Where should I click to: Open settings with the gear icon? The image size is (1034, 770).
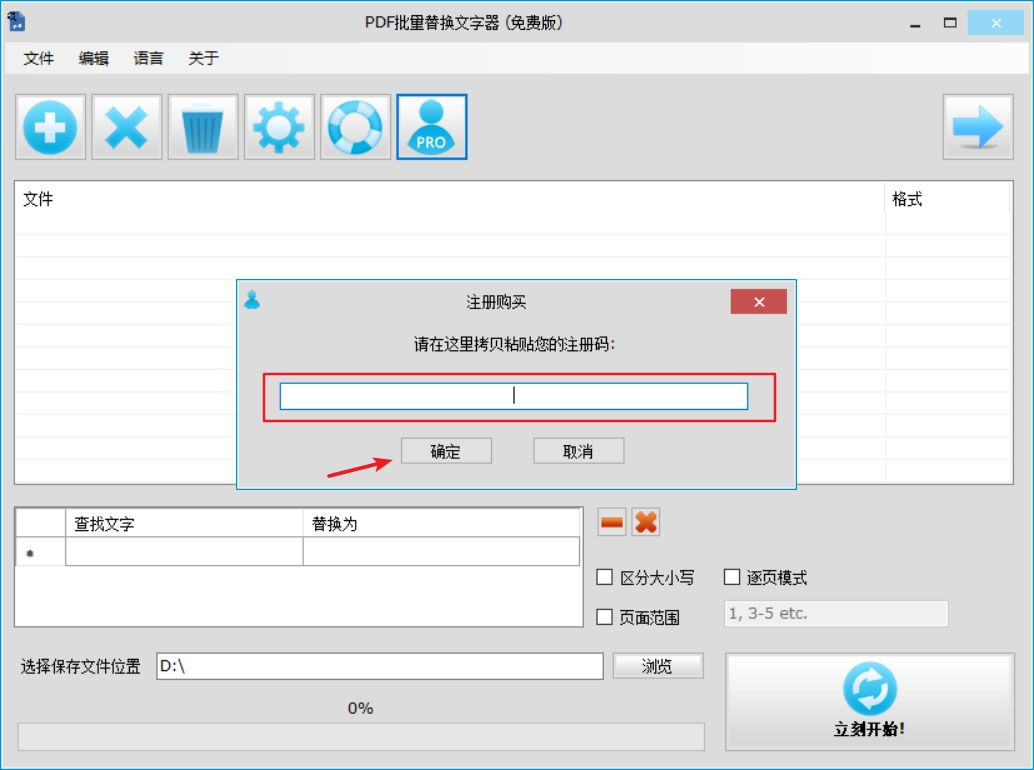279,127
